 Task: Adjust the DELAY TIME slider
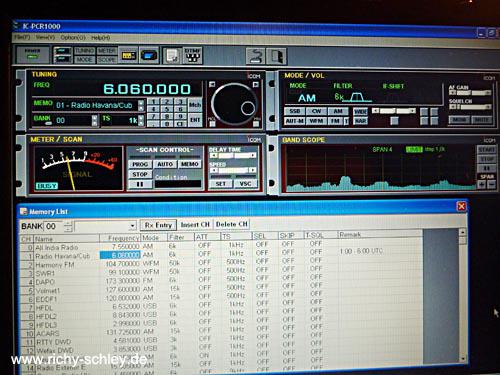point(233,156)
